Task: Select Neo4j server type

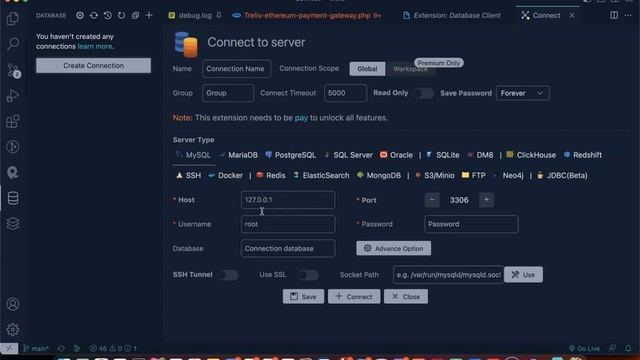Action: 508,176
